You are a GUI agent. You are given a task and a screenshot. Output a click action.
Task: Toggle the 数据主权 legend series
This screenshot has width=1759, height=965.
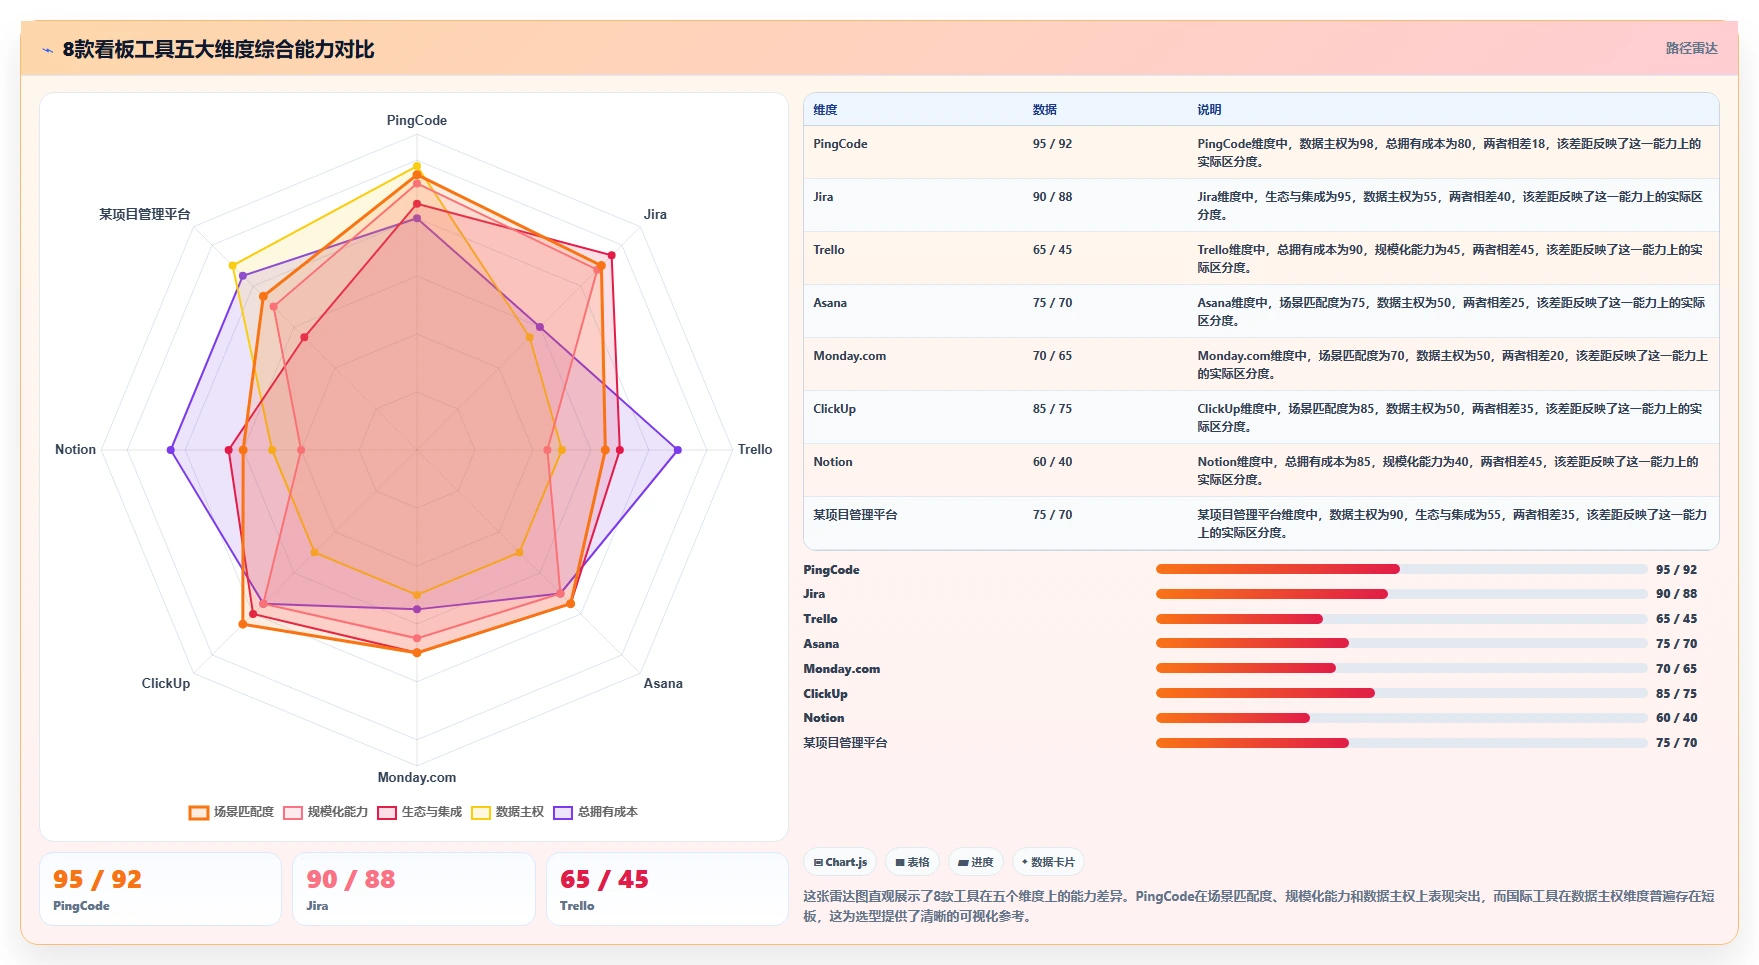pos(508,812)
